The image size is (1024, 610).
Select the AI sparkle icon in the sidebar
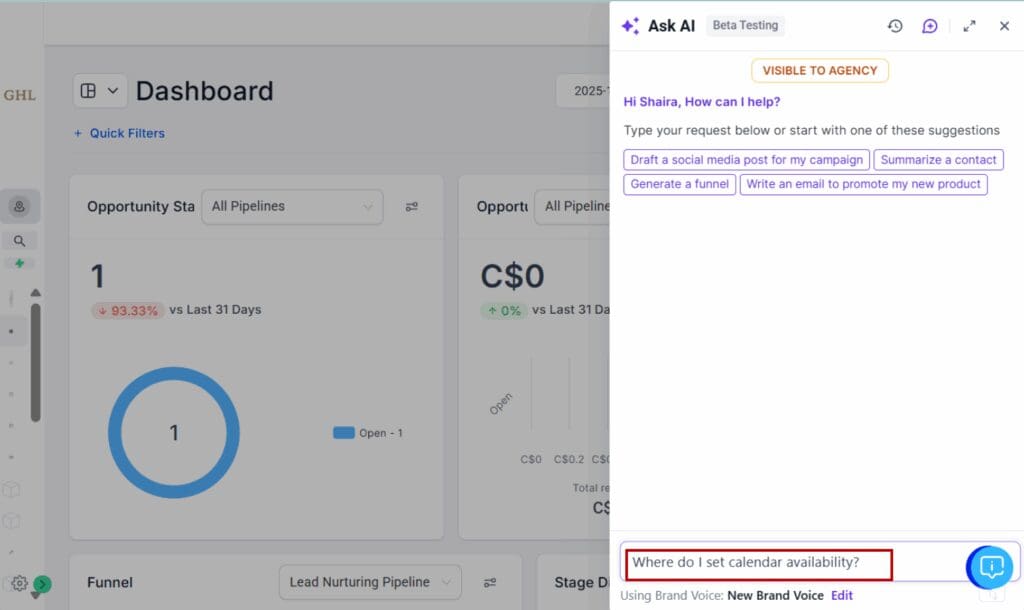pos(20,263)
